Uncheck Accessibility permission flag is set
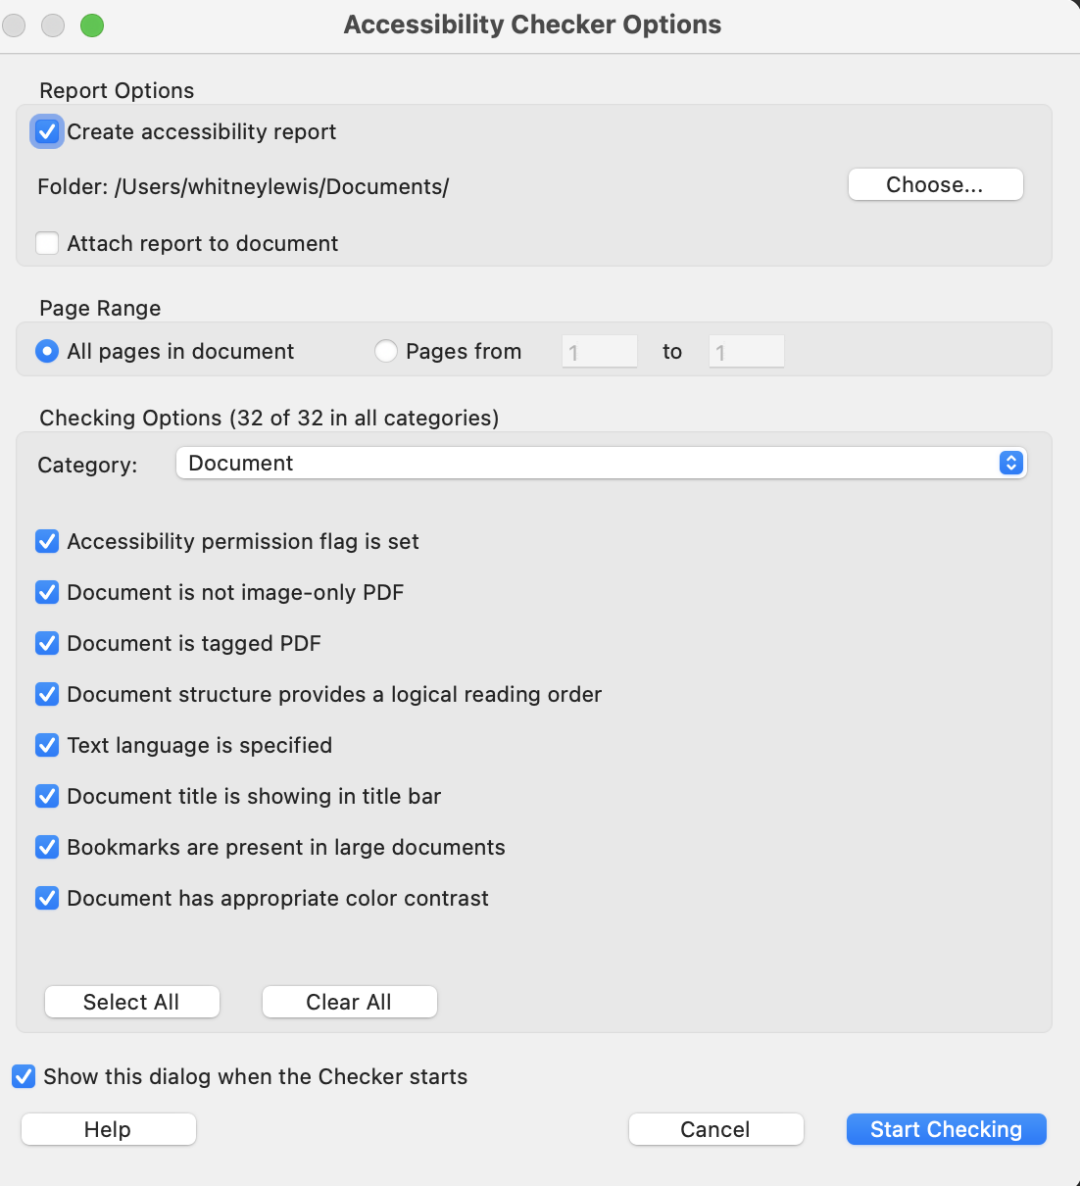 coord(47,541)
